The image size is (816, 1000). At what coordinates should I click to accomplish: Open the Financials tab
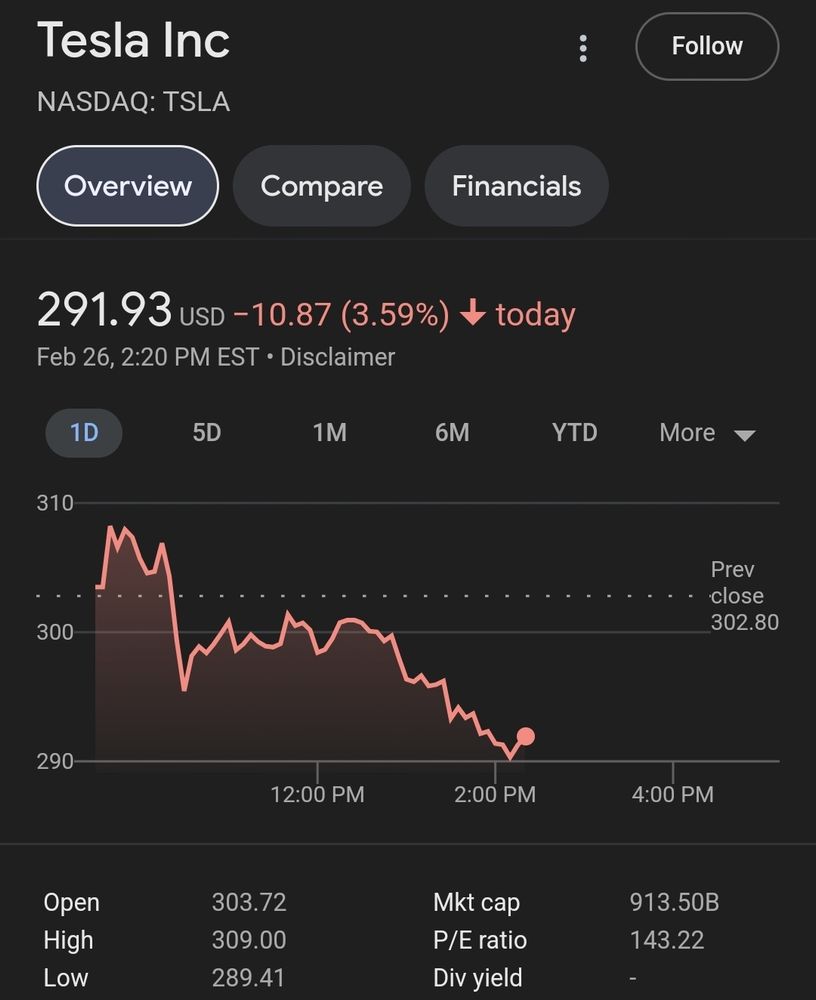pos(516,186)
